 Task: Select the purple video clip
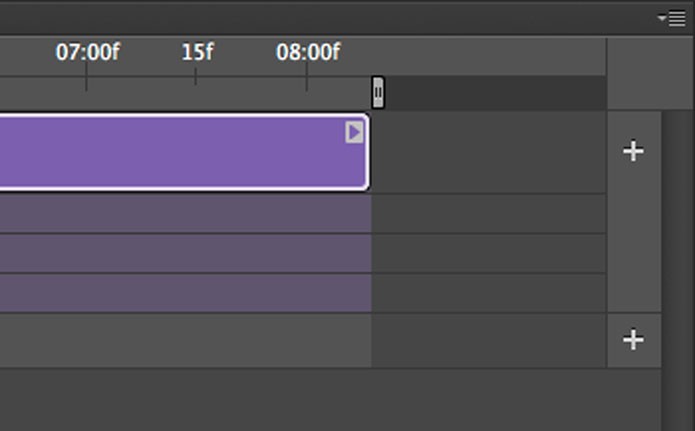[x=184, y=152]
